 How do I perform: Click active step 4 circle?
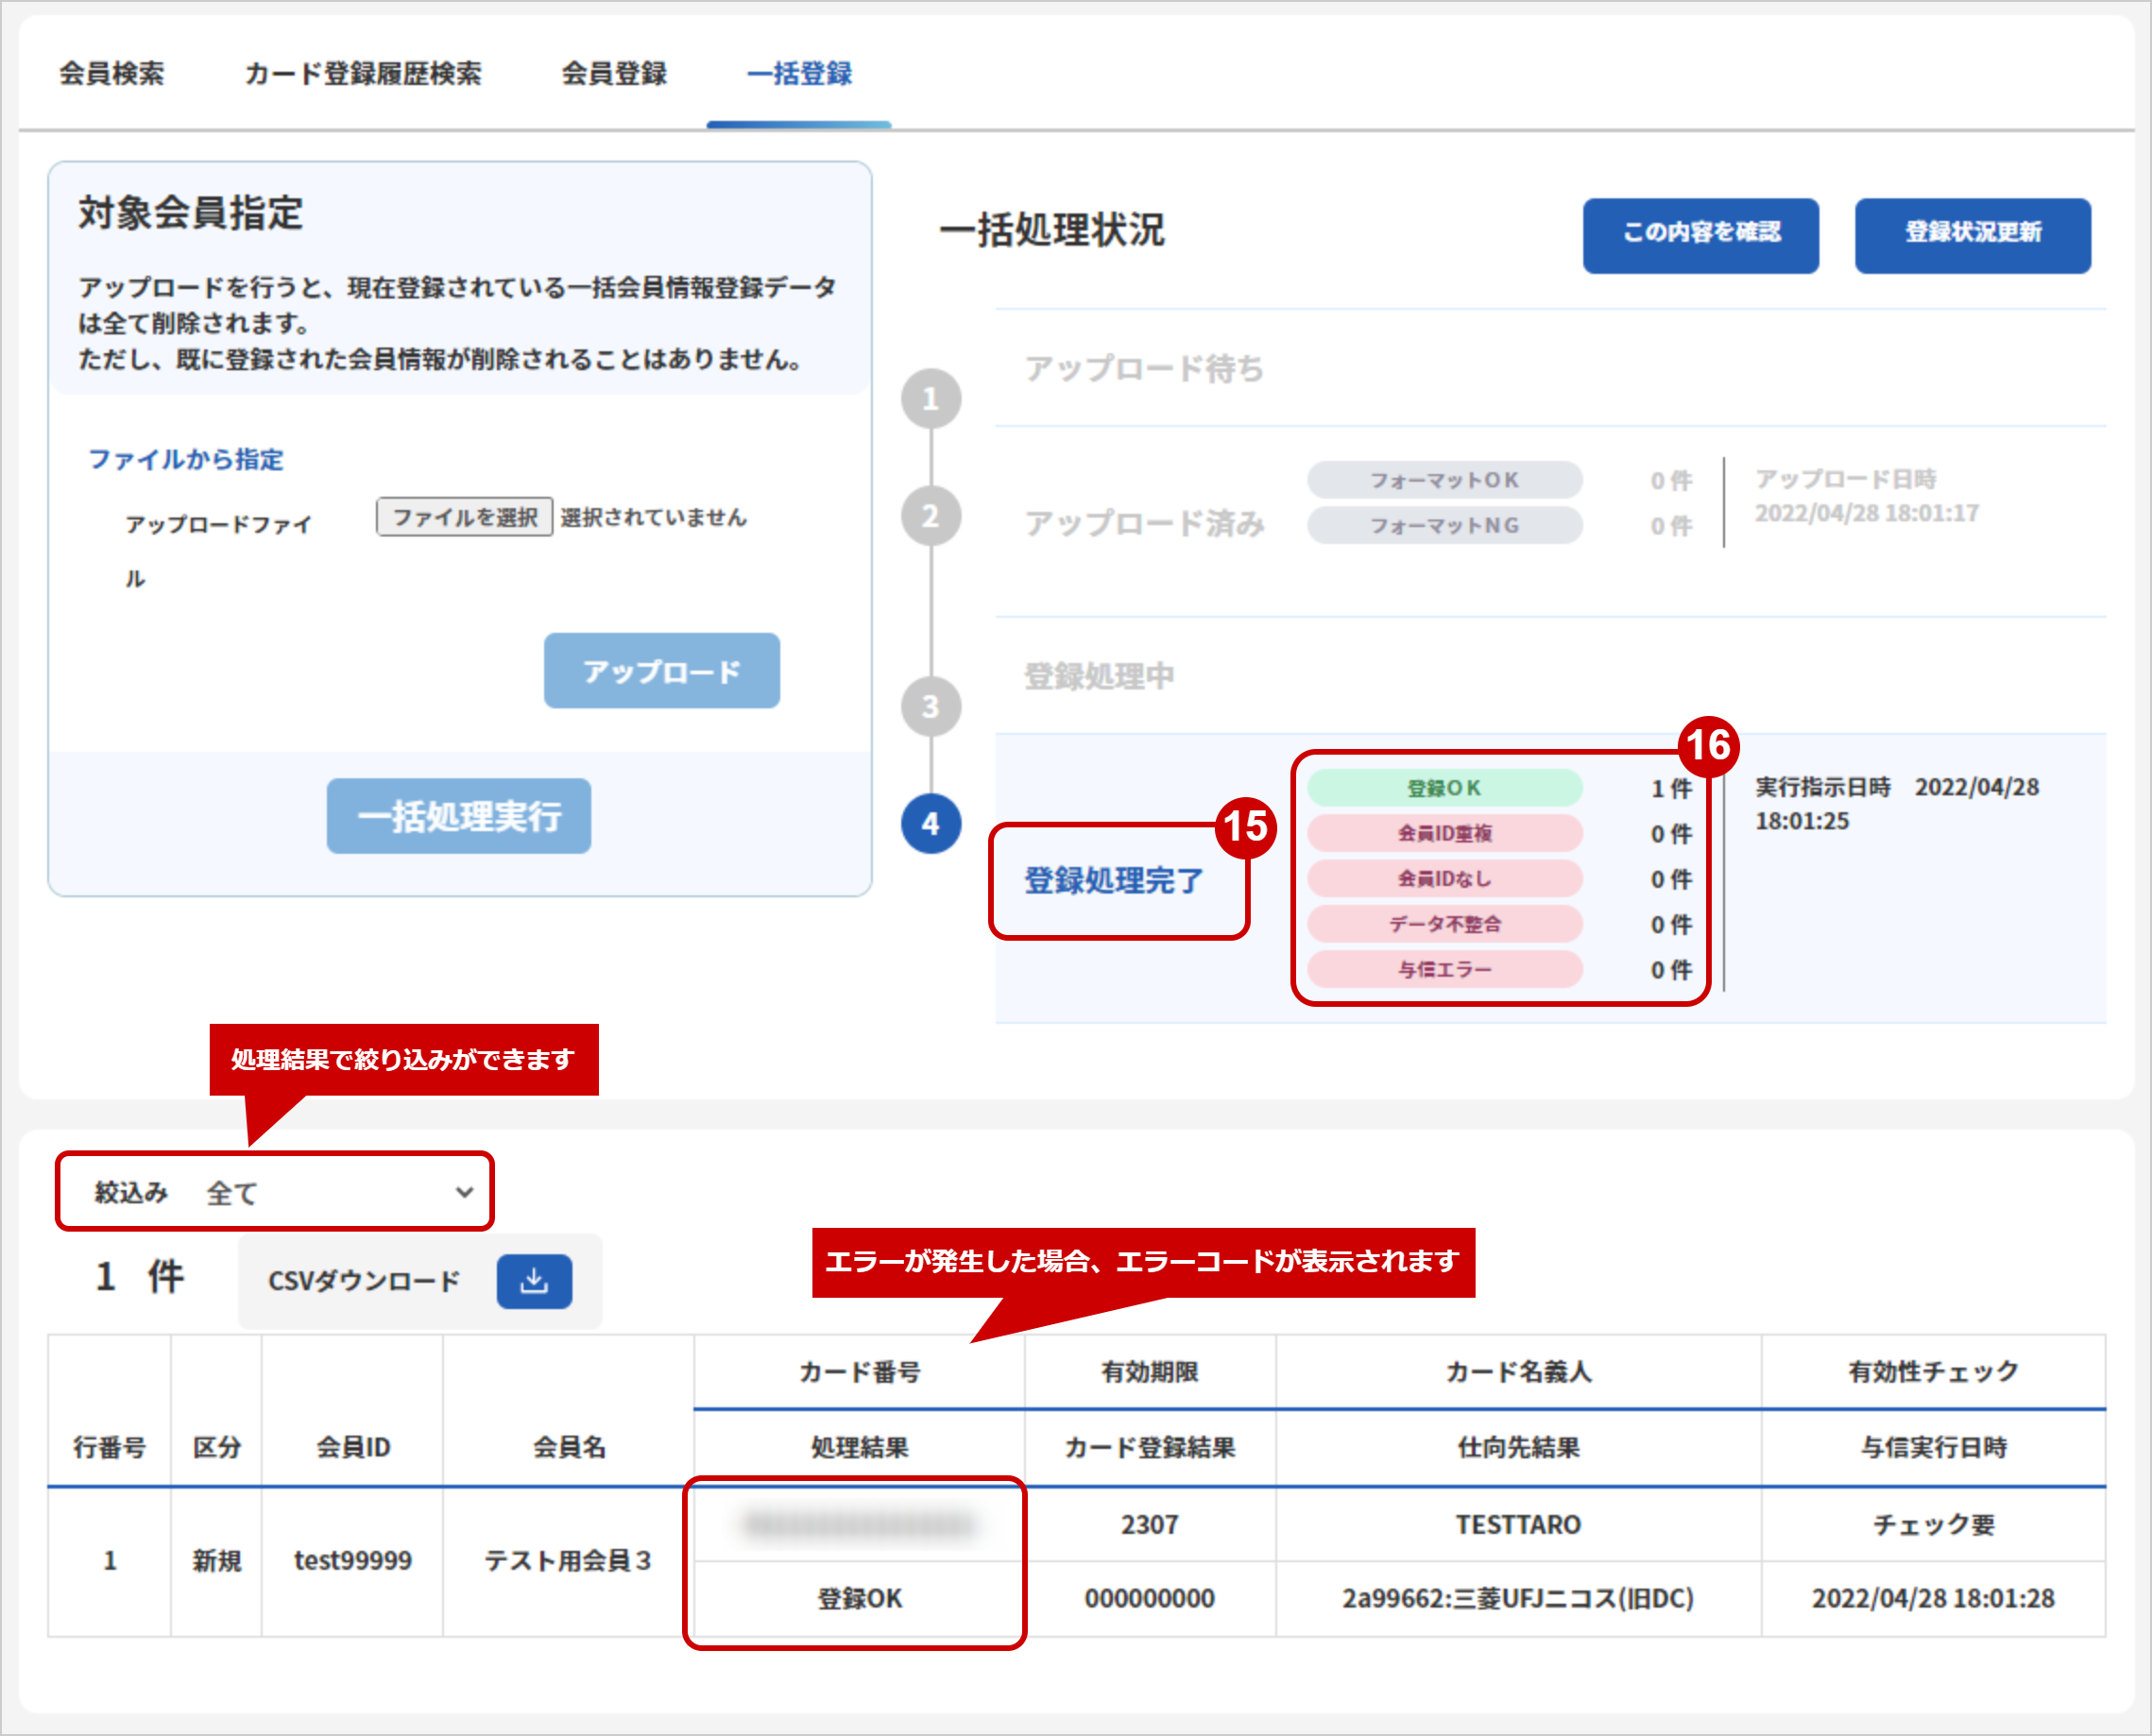(931, 824)
